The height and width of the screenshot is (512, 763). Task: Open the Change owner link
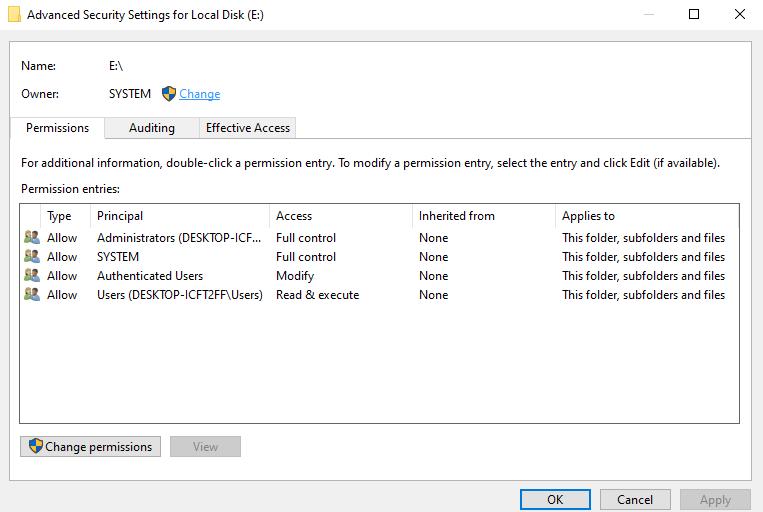(200, 94)
